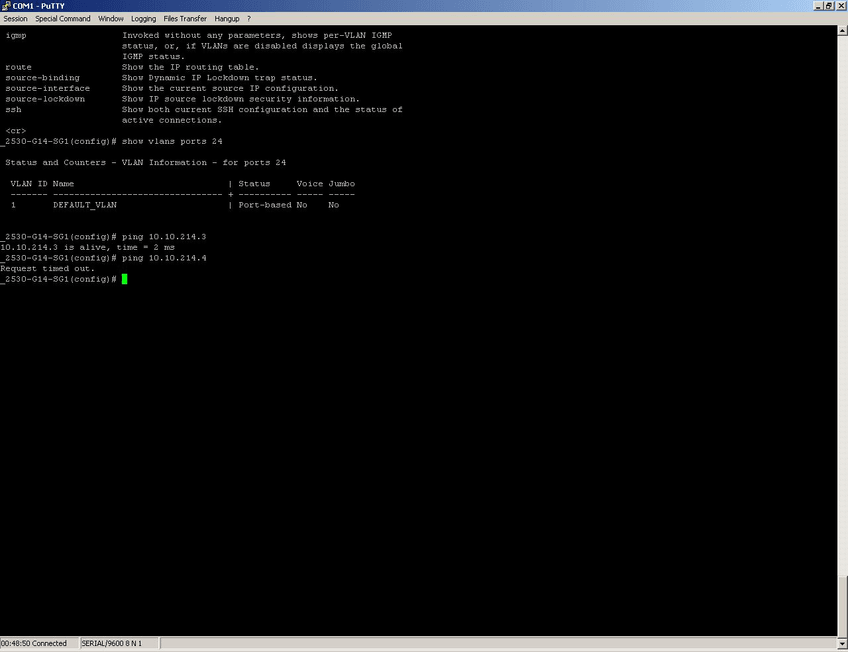Open the question mark help menu
The width and height of the screenshot is (848, 652).
[x=249, y=18]
